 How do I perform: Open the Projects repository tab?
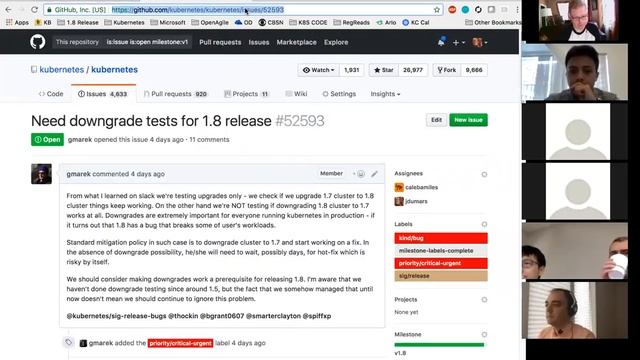coord(246,94)
